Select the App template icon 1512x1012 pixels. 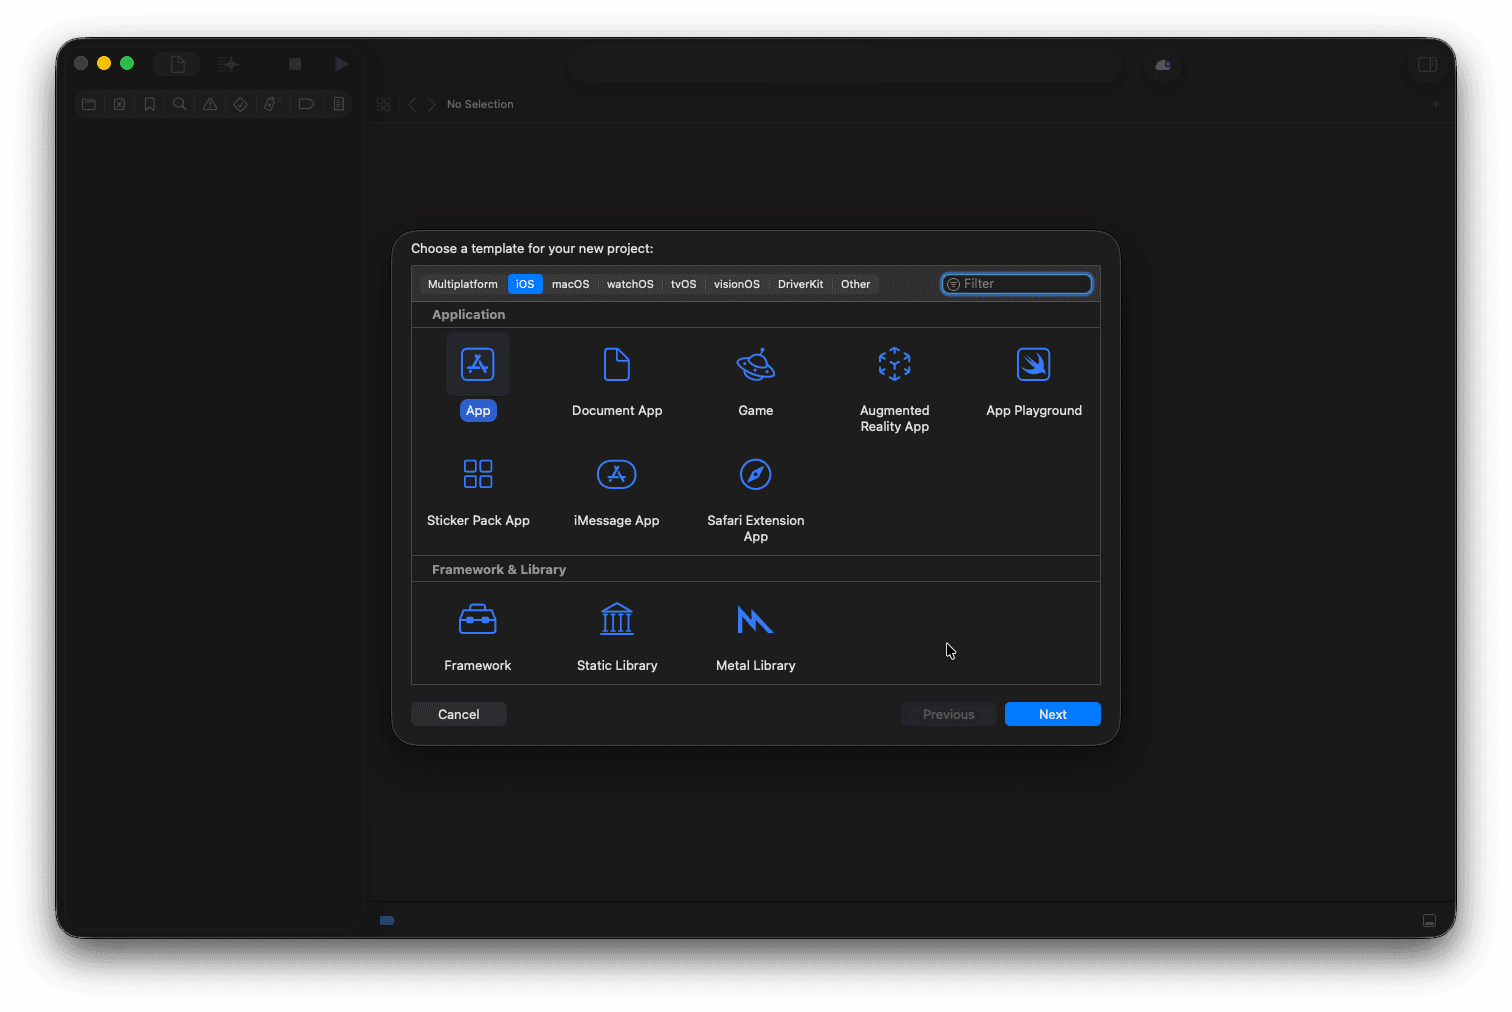(x=478, y=365)
